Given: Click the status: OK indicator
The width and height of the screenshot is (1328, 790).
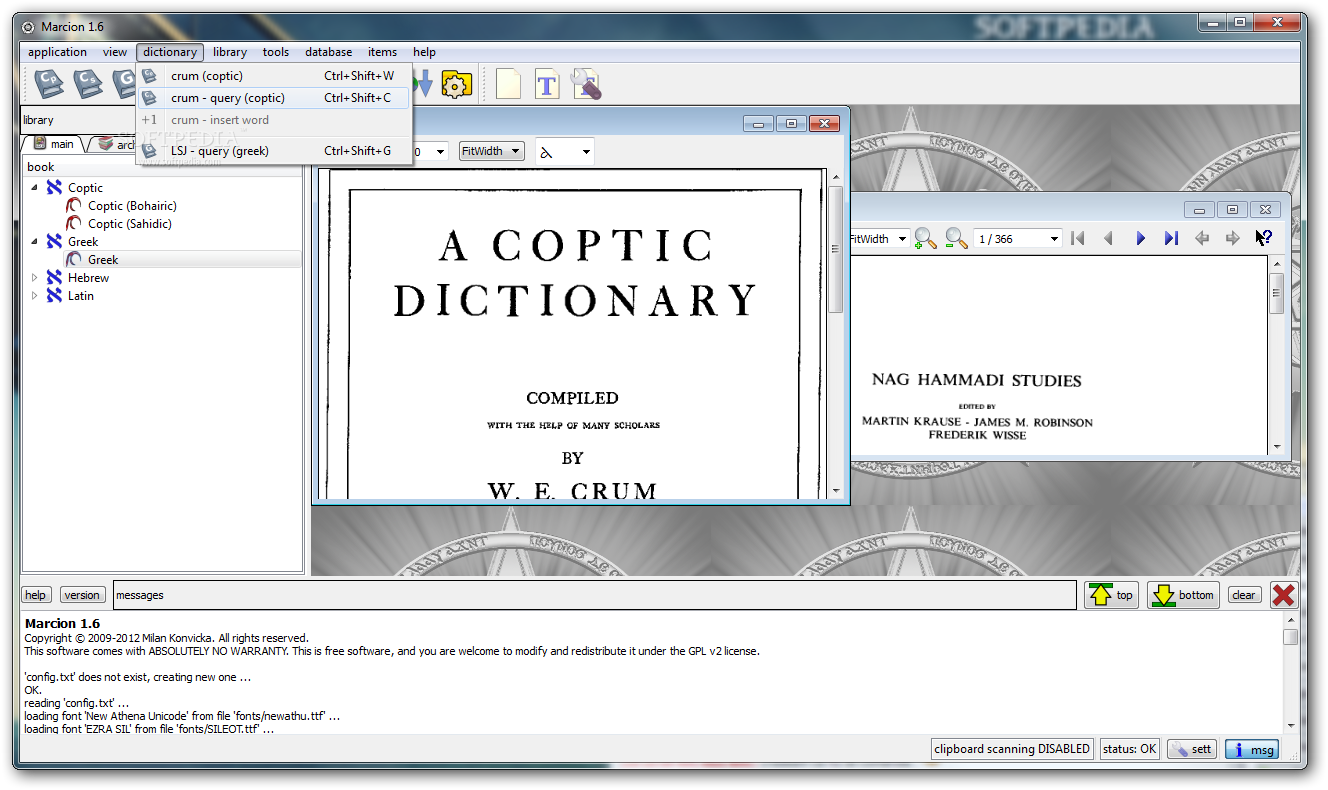Looking at the screenshot, I should pyautogui.click(x=1130, y=749).
